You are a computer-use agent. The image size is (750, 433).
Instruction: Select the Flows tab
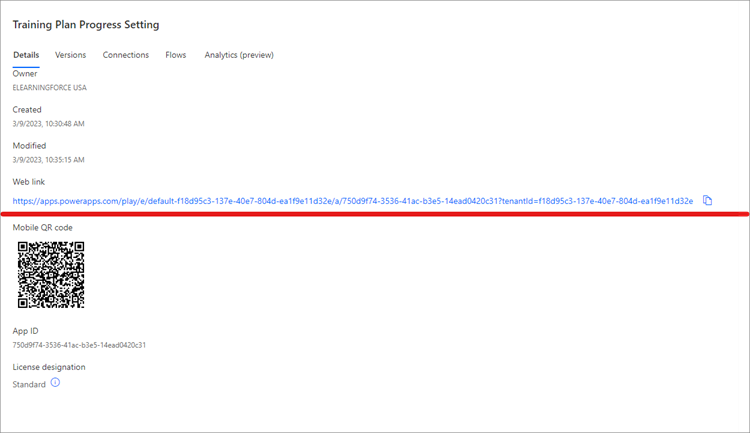pyautogui.click(x=176, y=55)
